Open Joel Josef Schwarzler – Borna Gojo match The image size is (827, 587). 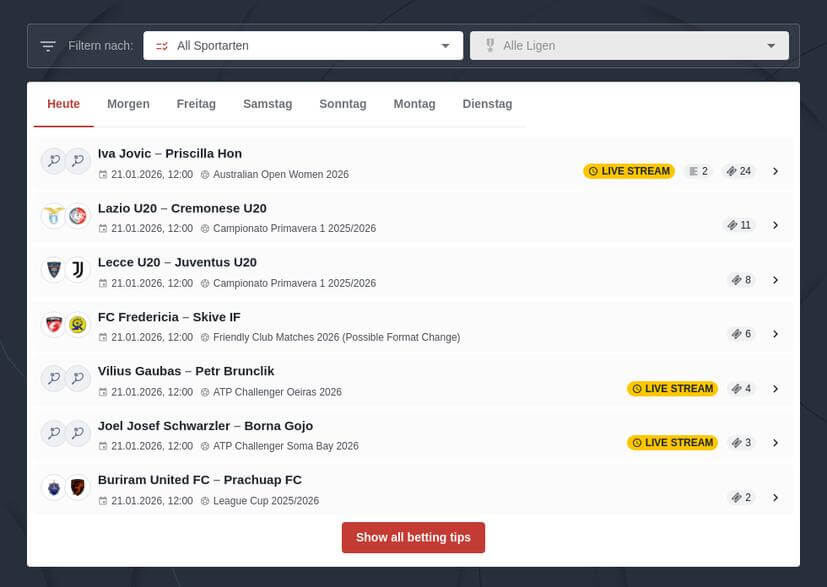[205, 426]
